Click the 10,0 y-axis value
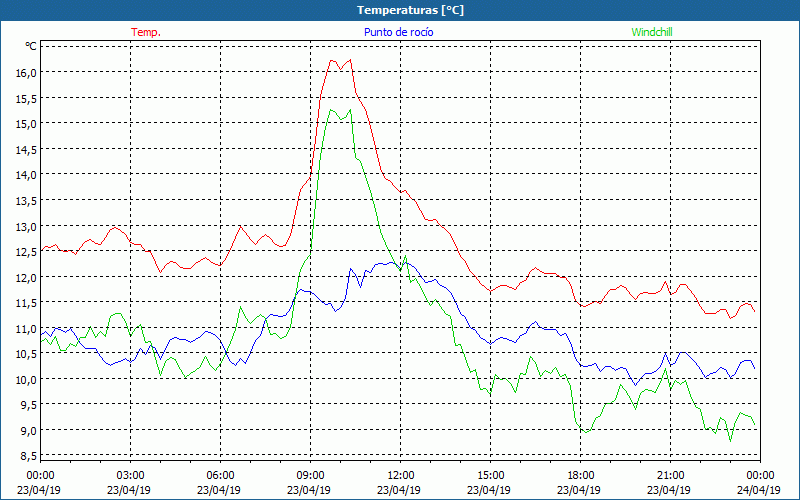800x500 pixels. (27, 379)
